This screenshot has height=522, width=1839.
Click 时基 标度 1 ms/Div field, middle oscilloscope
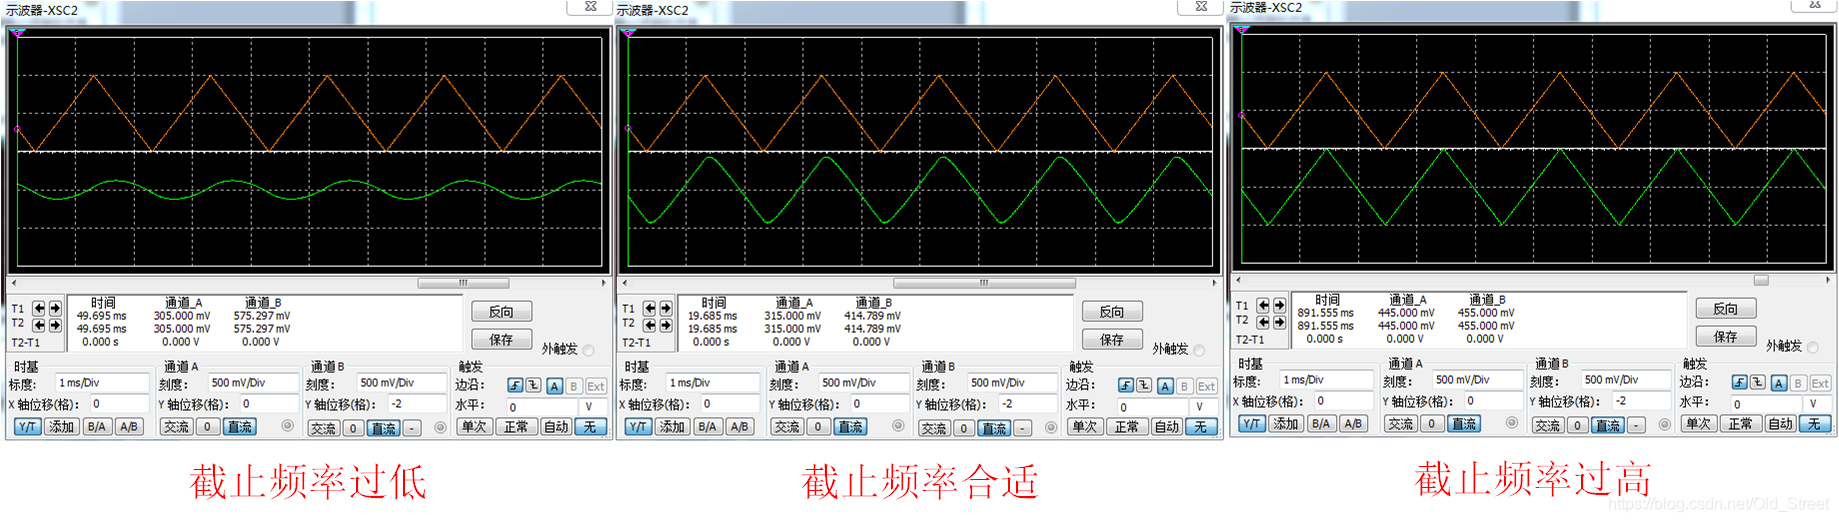[713, 383]
